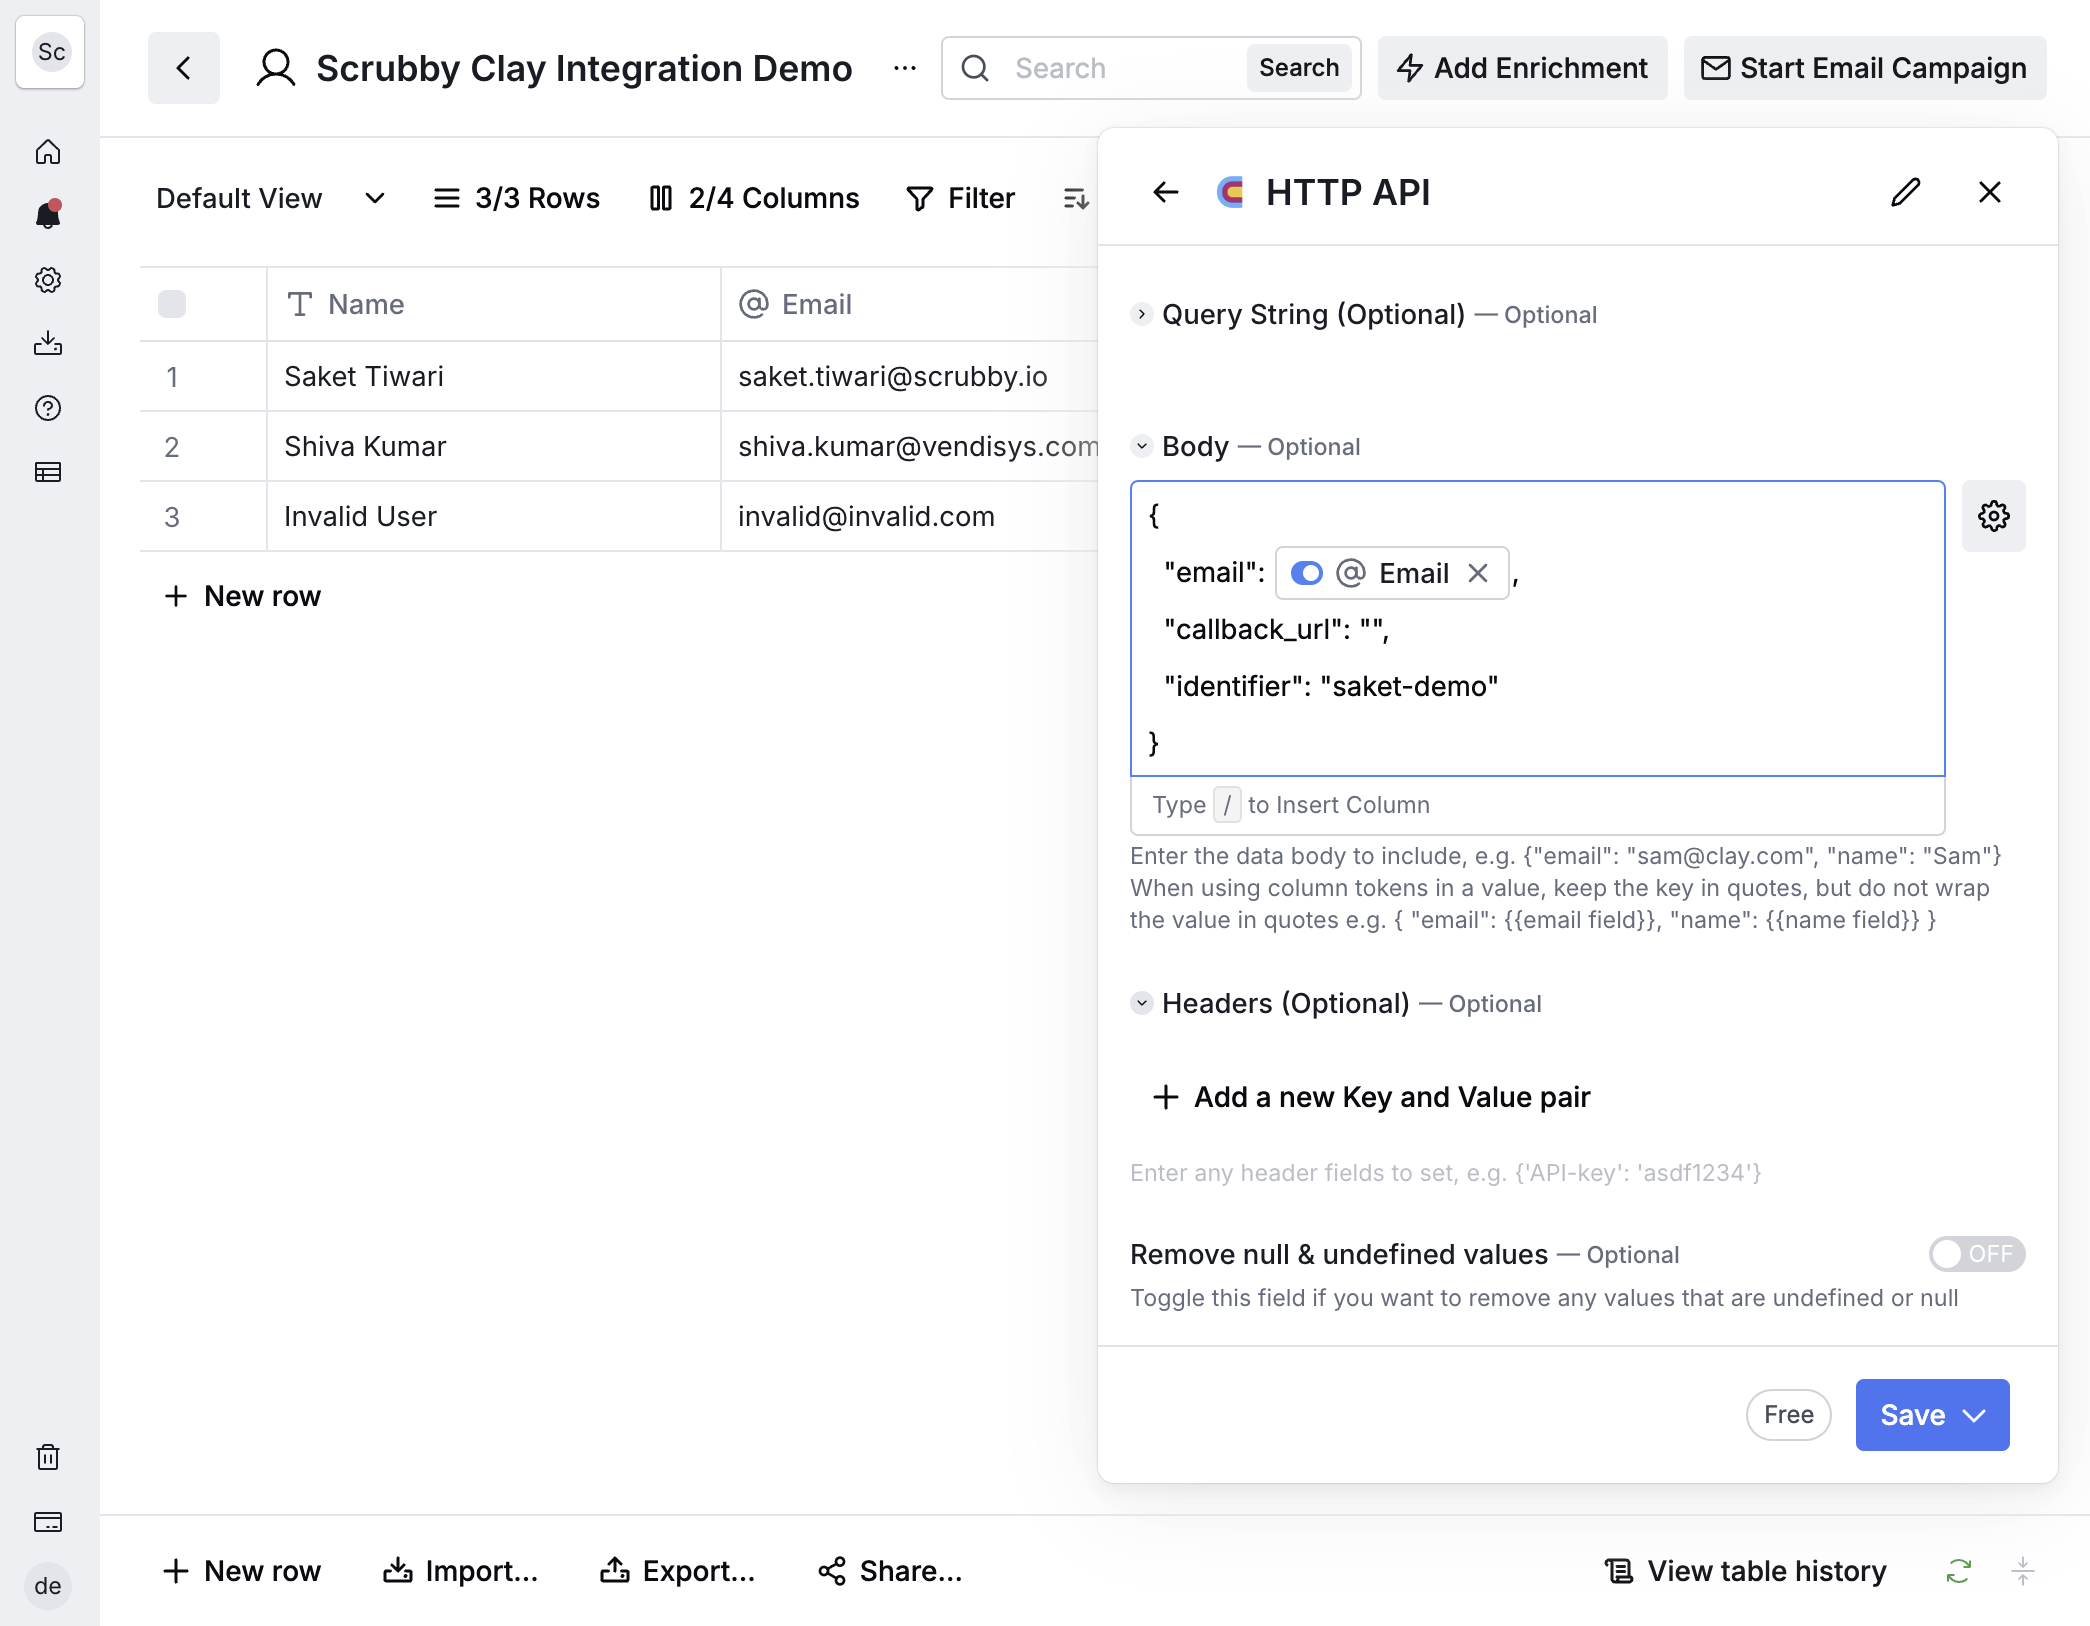Toggle the Email token switch in body

click(1307, 573)
